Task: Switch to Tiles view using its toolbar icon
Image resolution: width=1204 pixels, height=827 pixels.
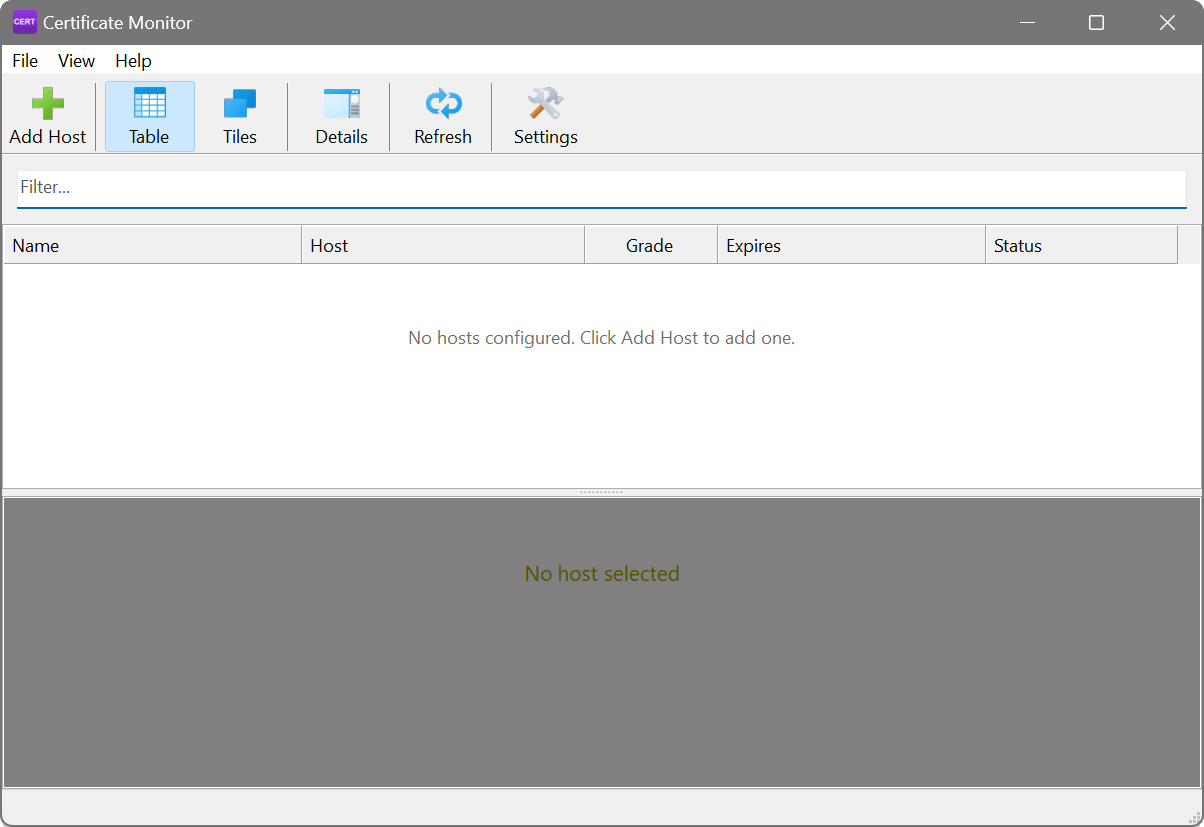Action: [239, 113]
